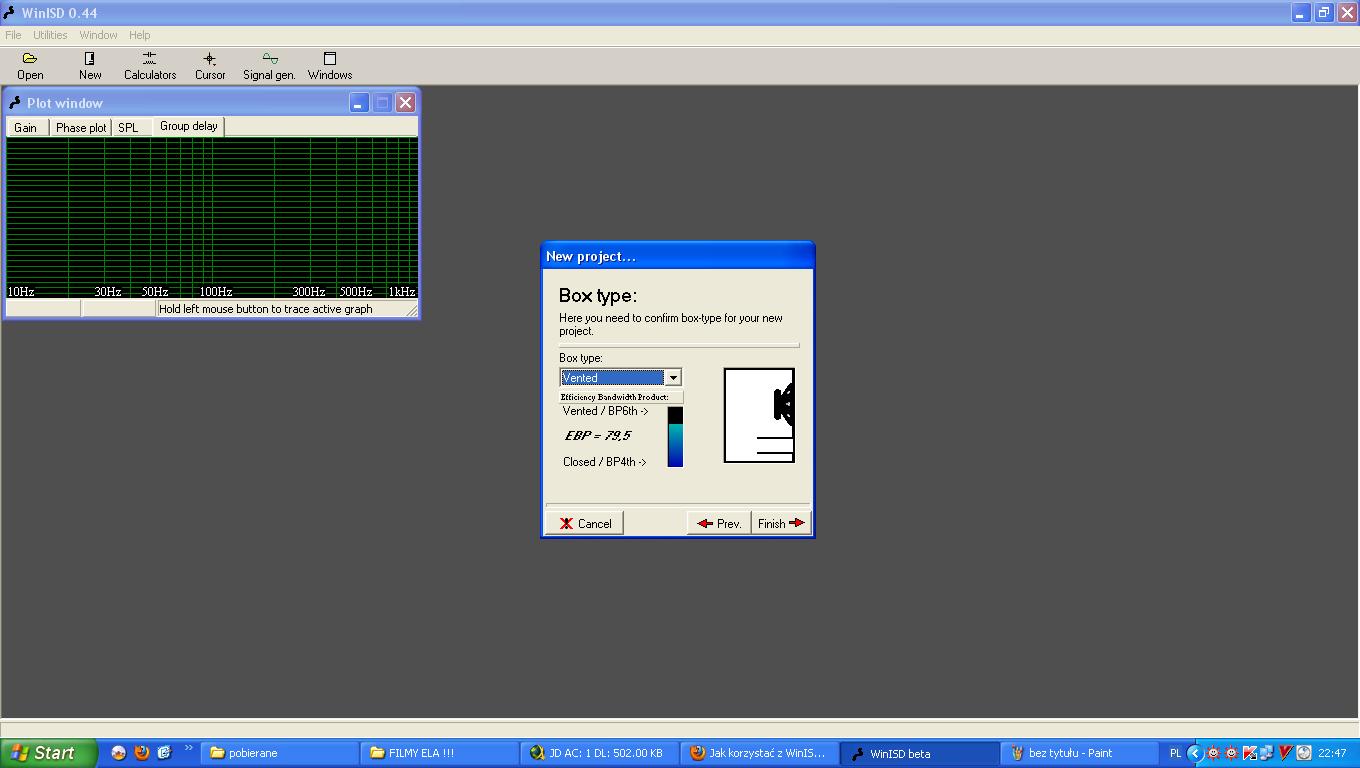Viewport: 1360px width, 768px height.
Task: Open the Utilities menu
Action: coord(50,35)
